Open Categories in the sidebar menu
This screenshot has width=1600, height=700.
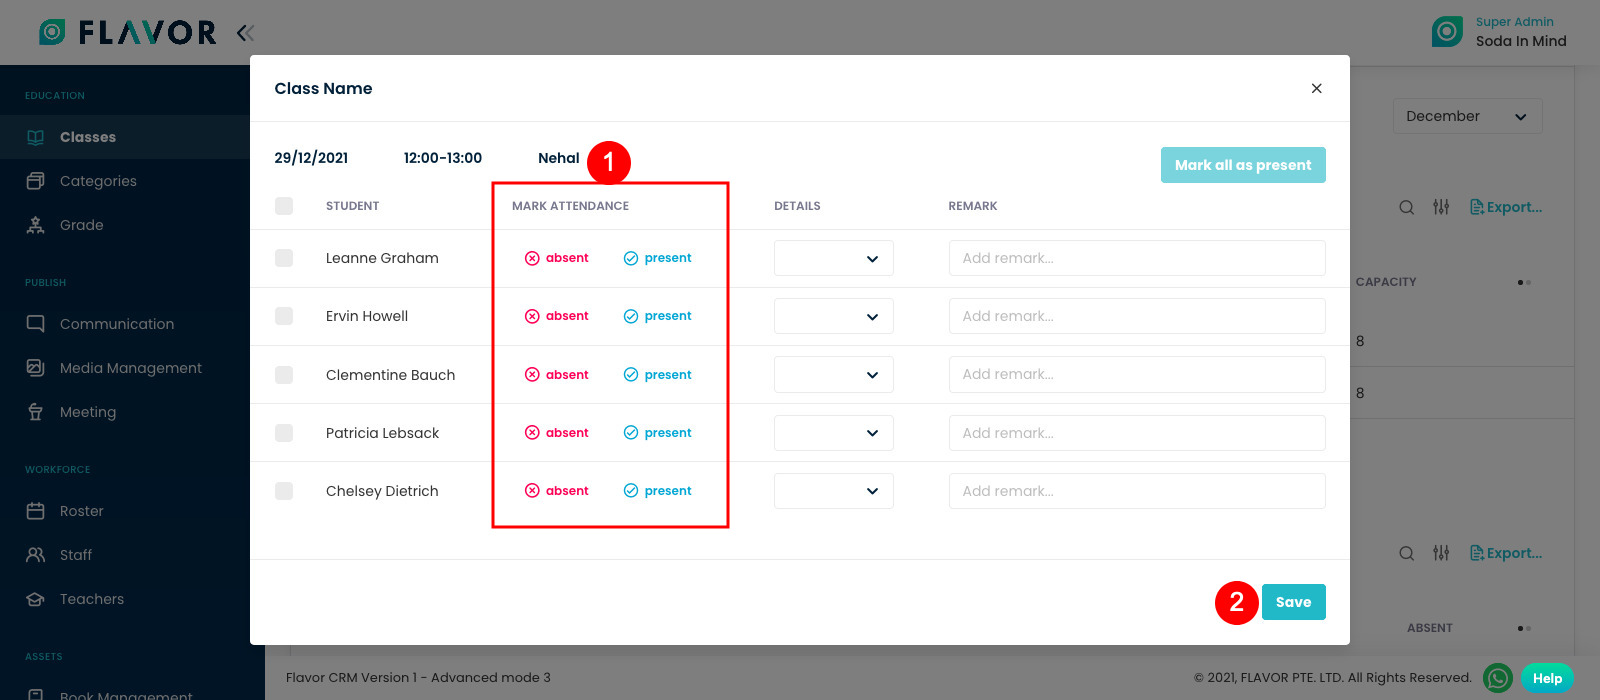[x=98, y=181]
